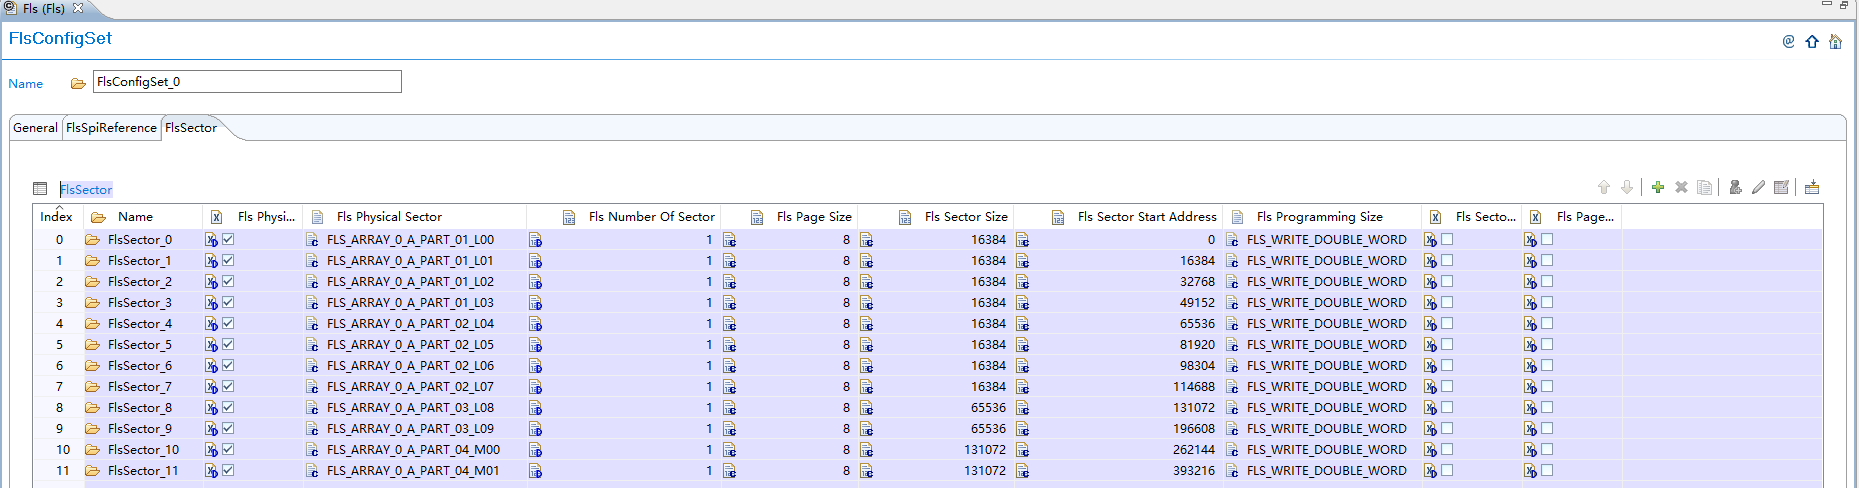Click the green plus add-sector icon
Viewport: 1859px width, 488px height.
pyautogui.click(x=1658, y=187)
